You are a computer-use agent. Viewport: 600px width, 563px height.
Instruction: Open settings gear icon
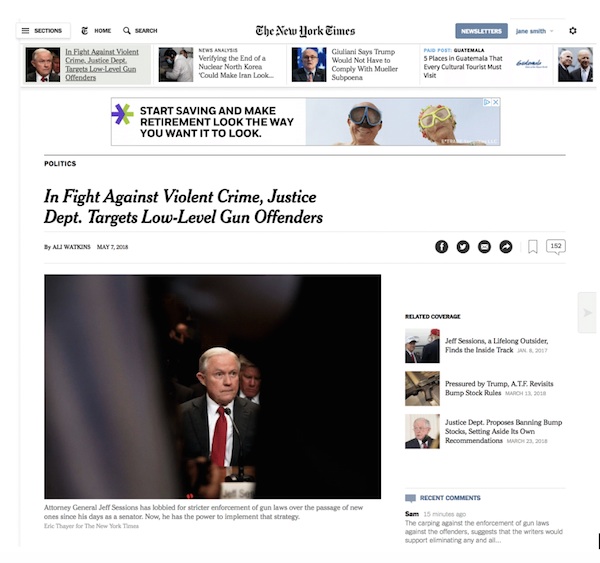pos(572,31)
